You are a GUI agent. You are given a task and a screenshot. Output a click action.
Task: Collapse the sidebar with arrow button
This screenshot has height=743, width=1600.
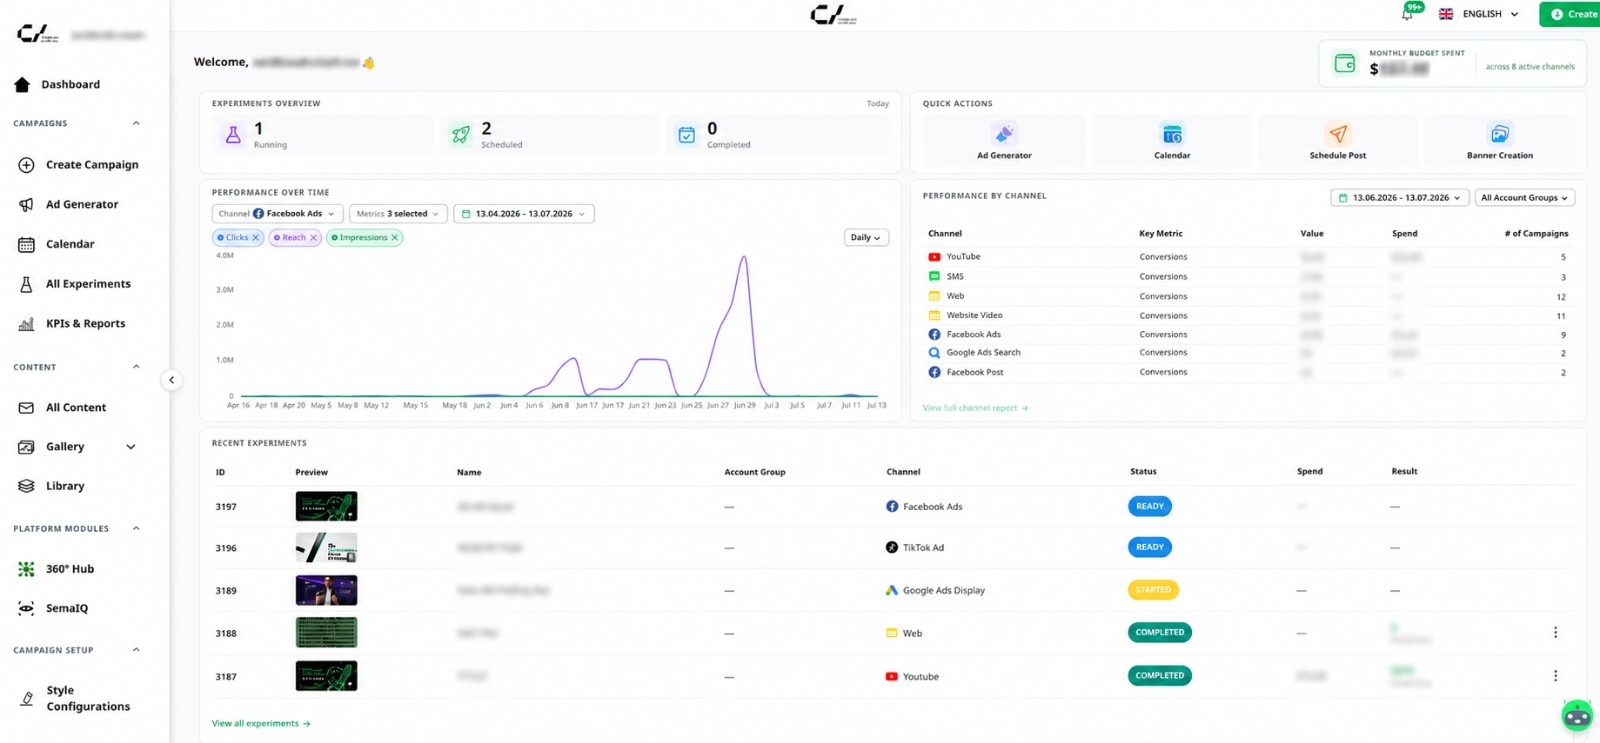pos(172,380)
